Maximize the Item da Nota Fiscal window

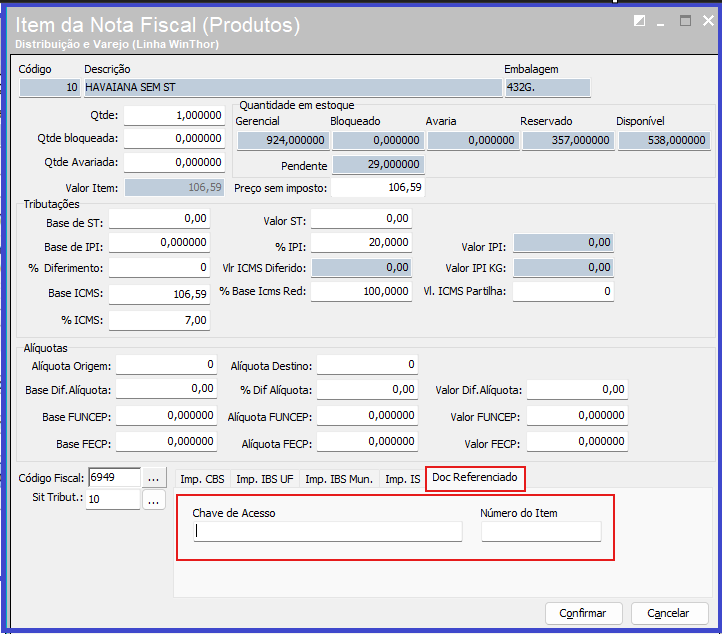tap(685, 20)
